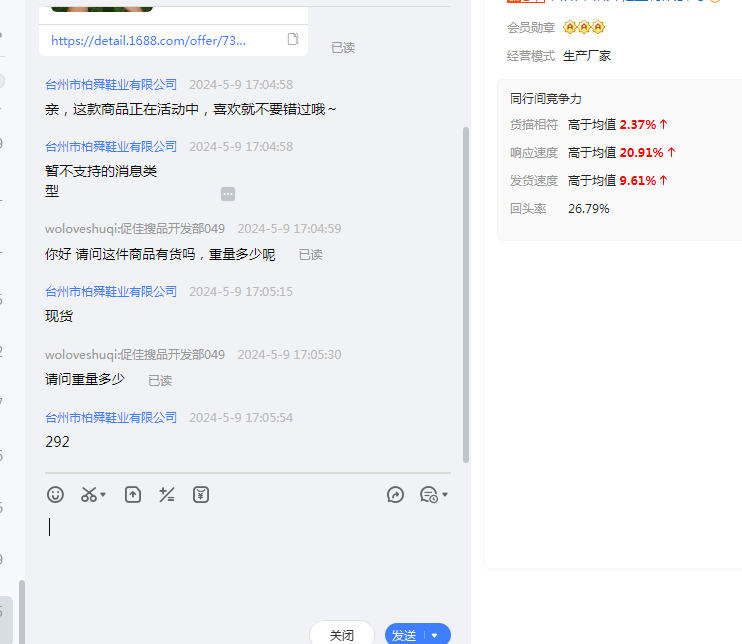The height and width of the screenshot is (644, 742).
Task: Click the upload file icon
Action: pos(133,494)
